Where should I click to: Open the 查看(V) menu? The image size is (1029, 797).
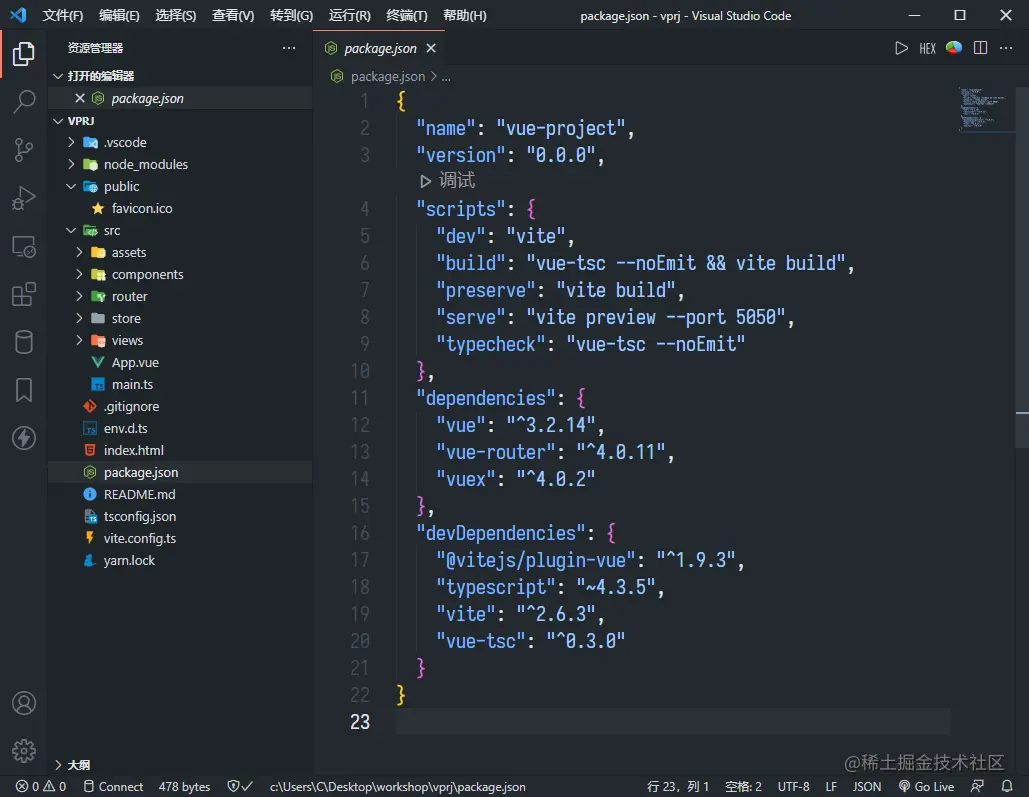[233, 15]
